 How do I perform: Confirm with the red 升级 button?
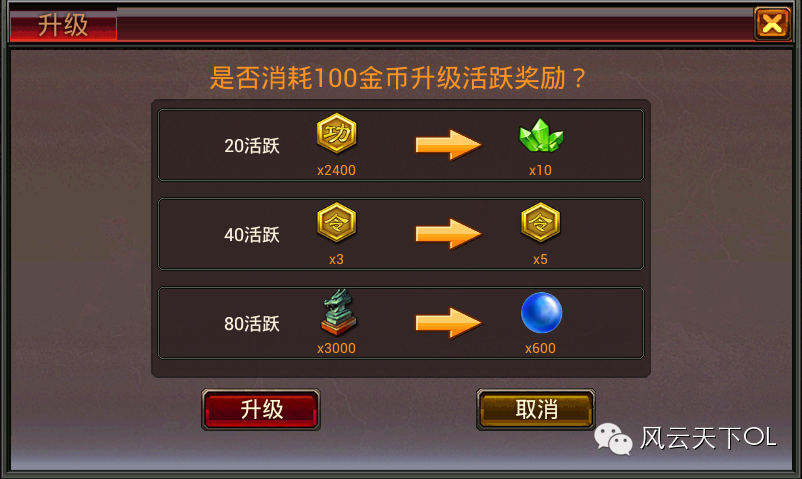261,409
